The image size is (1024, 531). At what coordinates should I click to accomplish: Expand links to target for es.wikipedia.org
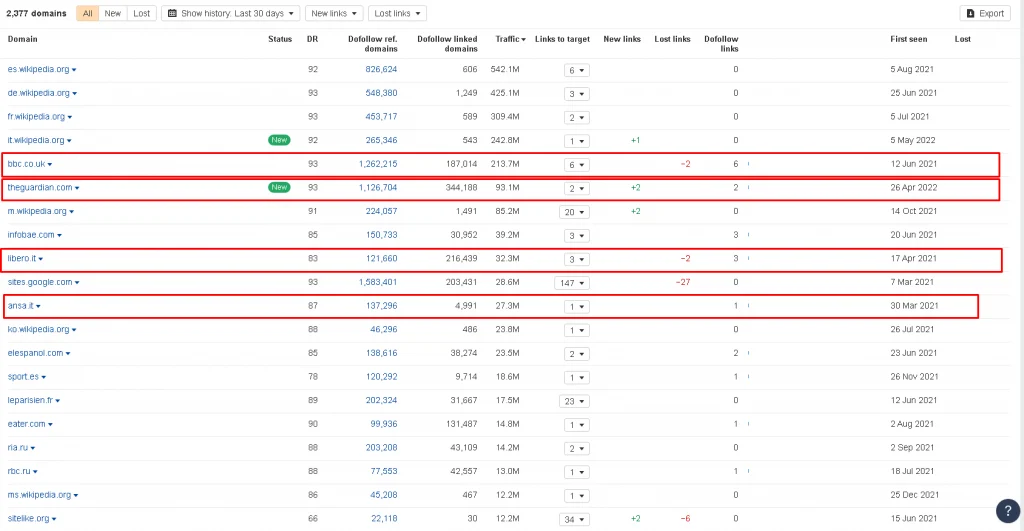tap(576, 70)
